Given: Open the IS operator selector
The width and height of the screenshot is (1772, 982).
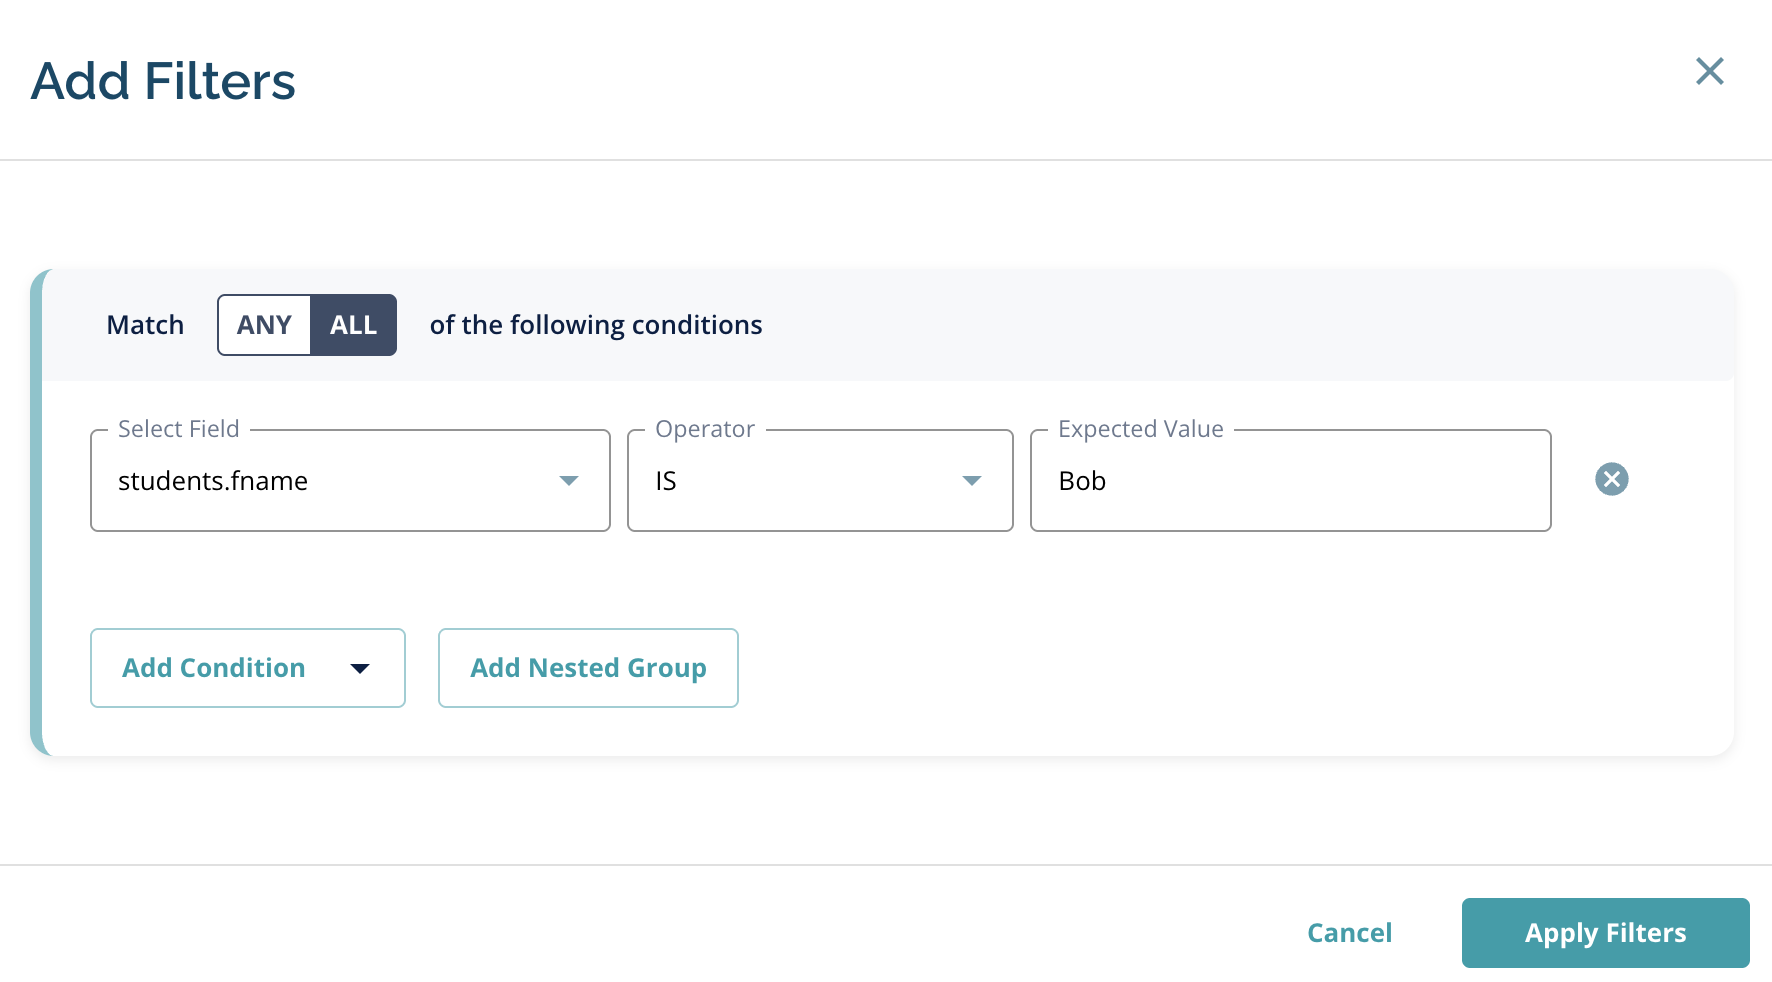Looking at the screenshot, I should [x=820, y=481].
